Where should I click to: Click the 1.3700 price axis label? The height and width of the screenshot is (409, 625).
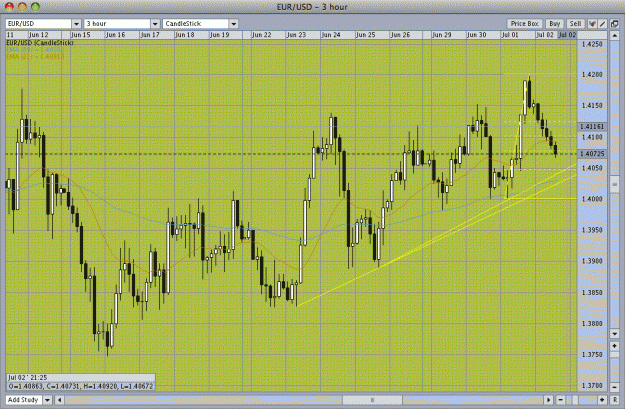592,386
